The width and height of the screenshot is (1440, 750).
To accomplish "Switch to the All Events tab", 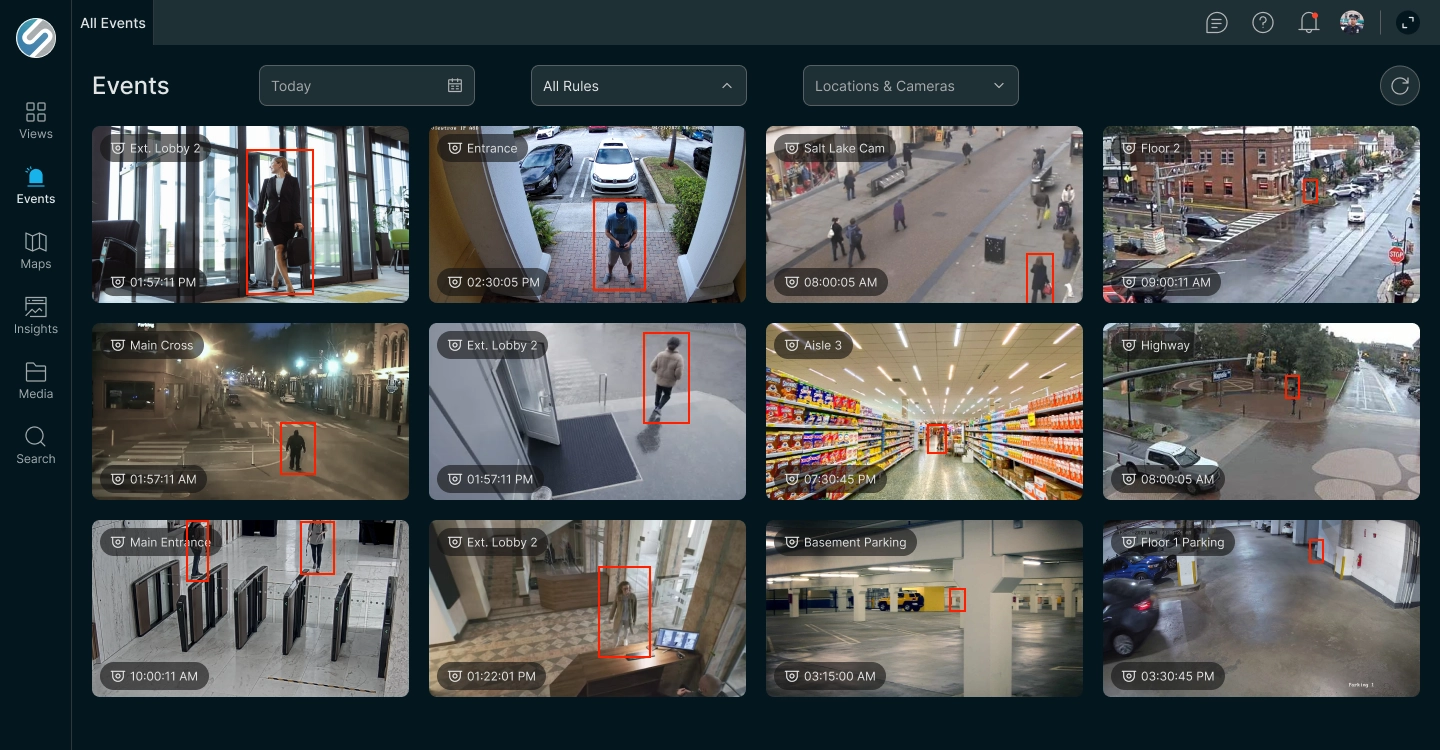I will [x=113, y=23].
